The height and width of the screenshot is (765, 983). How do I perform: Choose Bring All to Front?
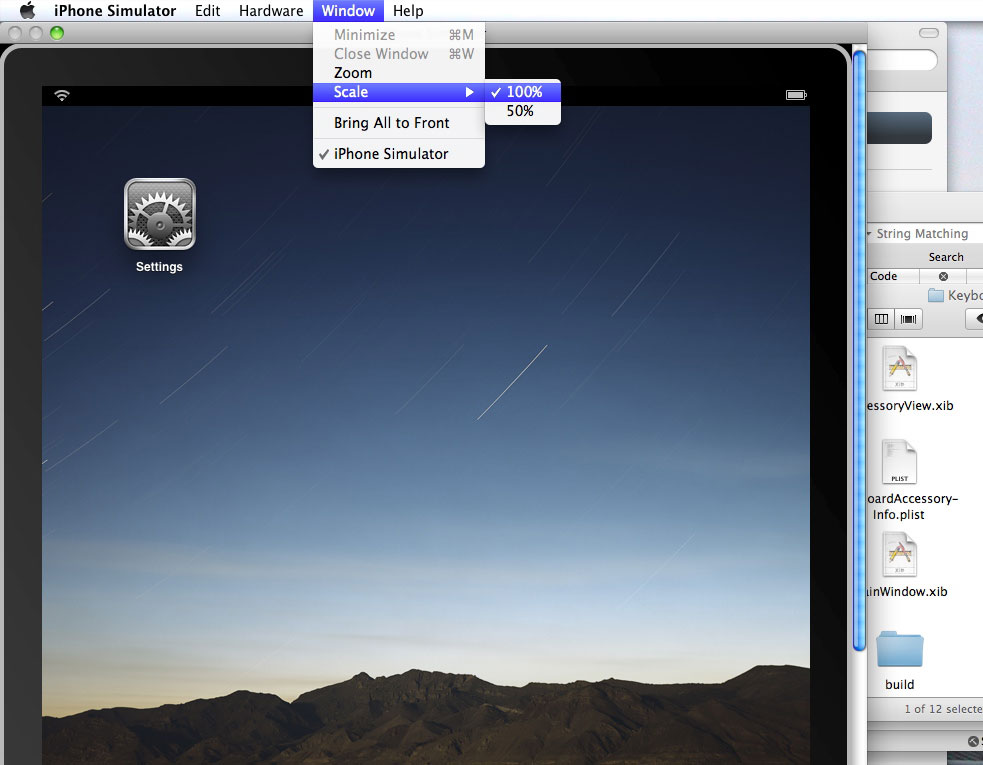399,123
